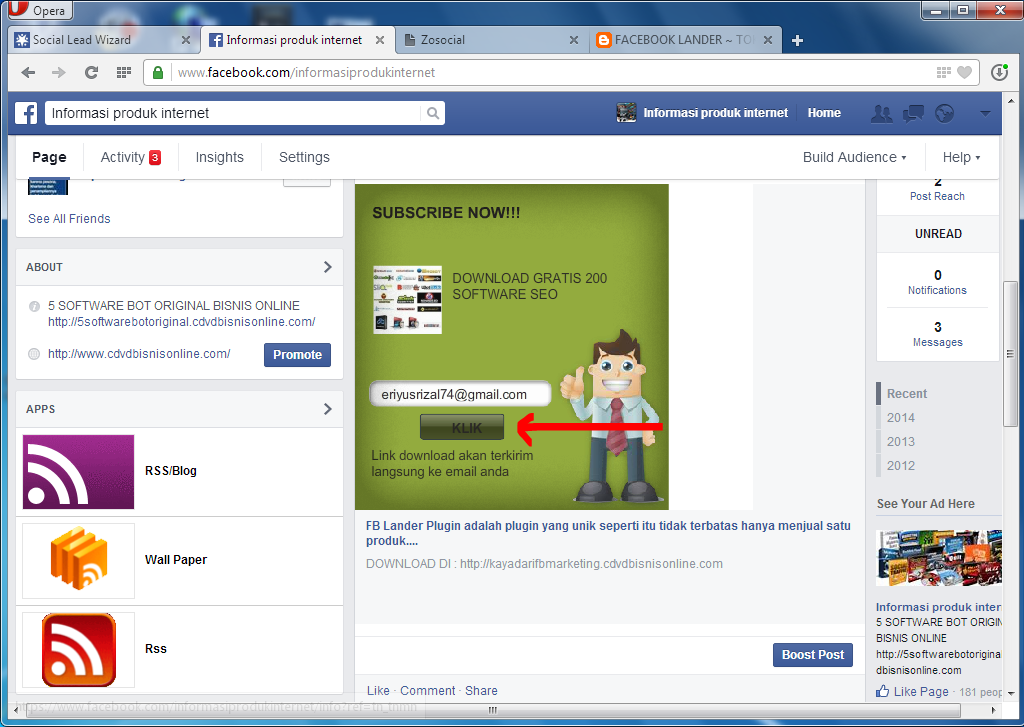Click the Facebook logo icon
Screen dimensions: 1024x727
coord(26,113)
